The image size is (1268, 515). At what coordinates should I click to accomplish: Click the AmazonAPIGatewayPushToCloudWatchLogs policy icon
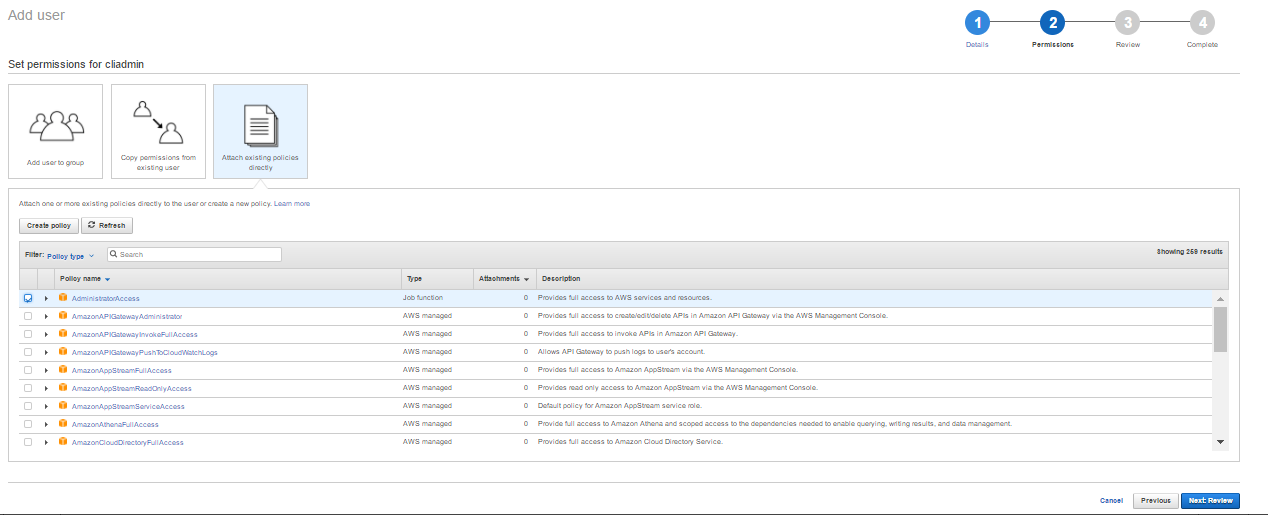[x=63, y=352]
